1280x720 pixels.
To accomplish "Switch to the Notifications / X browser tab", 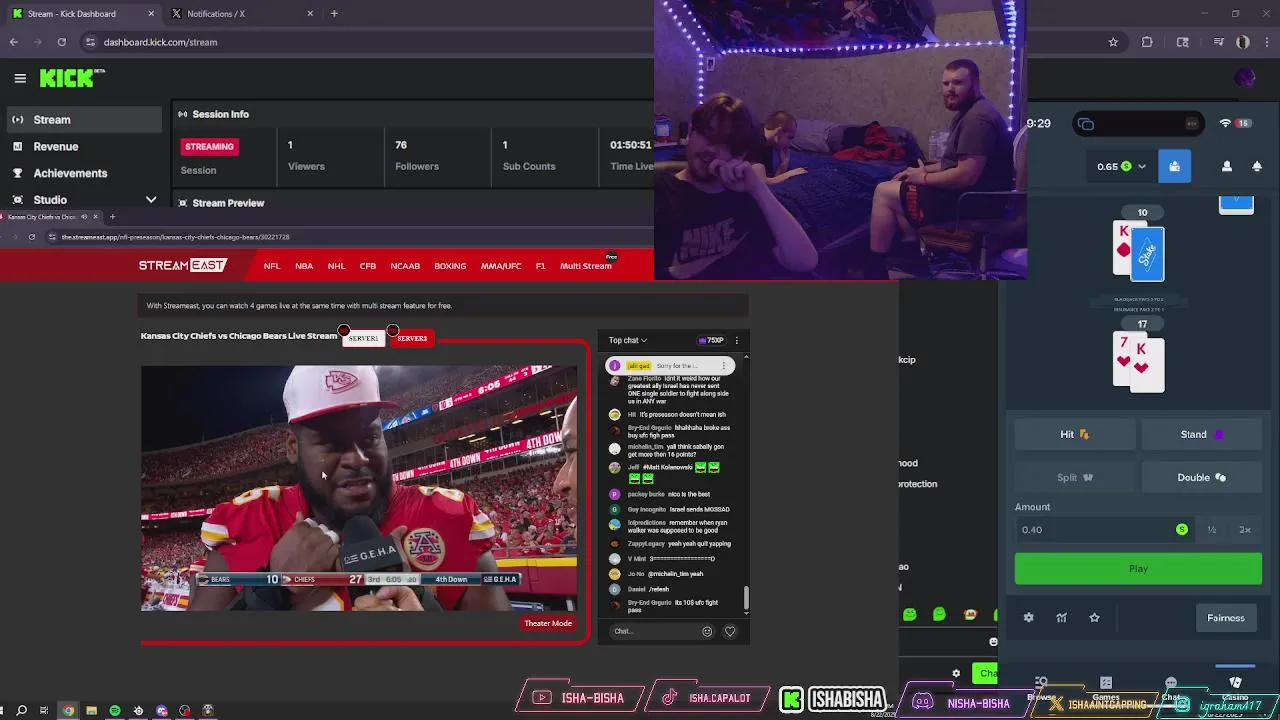I will pos(240,14).
